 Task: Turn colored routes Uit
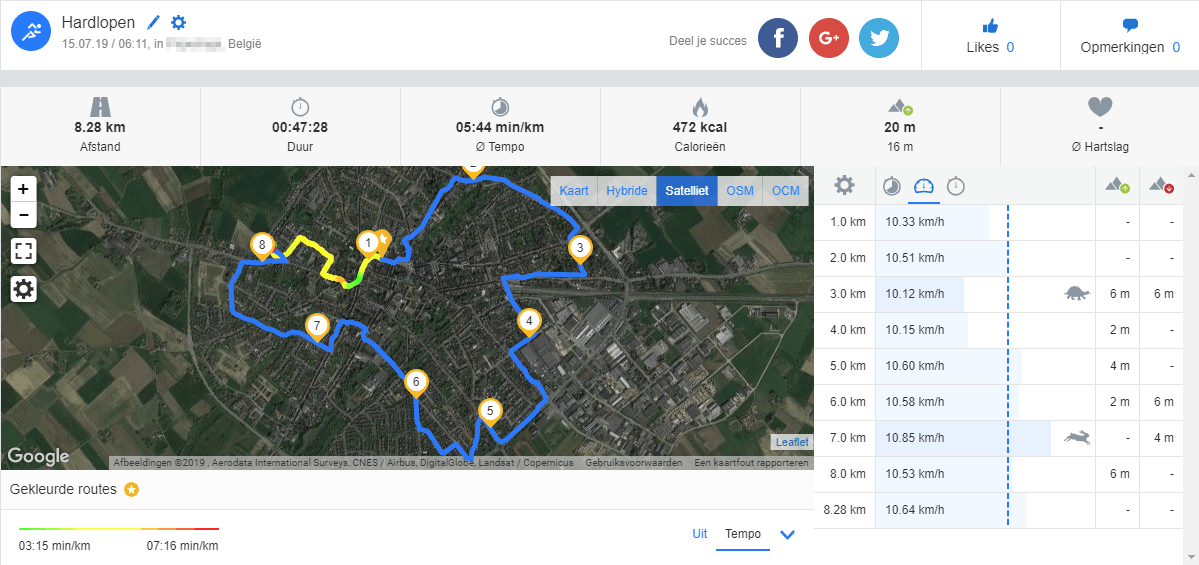click(700, 534)
